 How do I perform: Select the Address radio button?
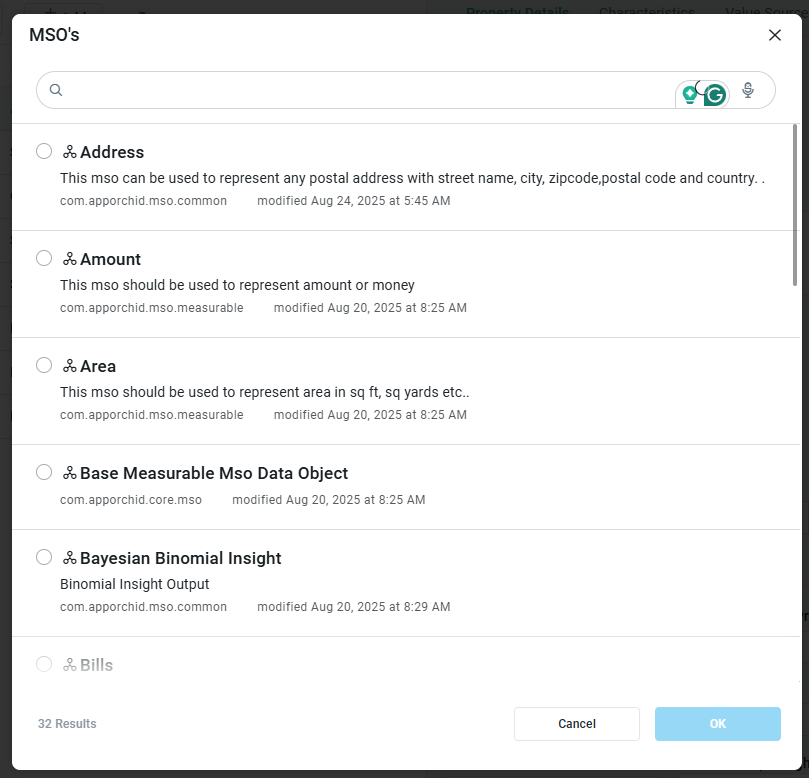coord(44,151)
